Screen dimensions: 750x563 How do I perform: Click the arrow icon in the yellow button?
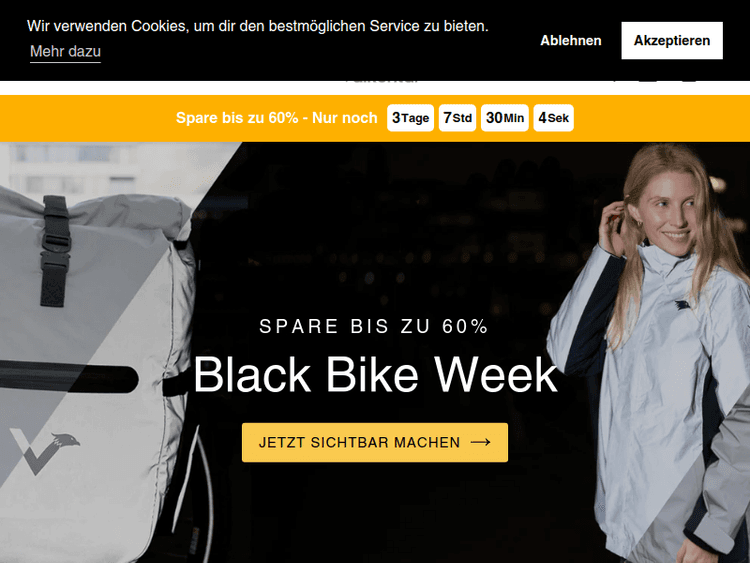tap(481, 442)
